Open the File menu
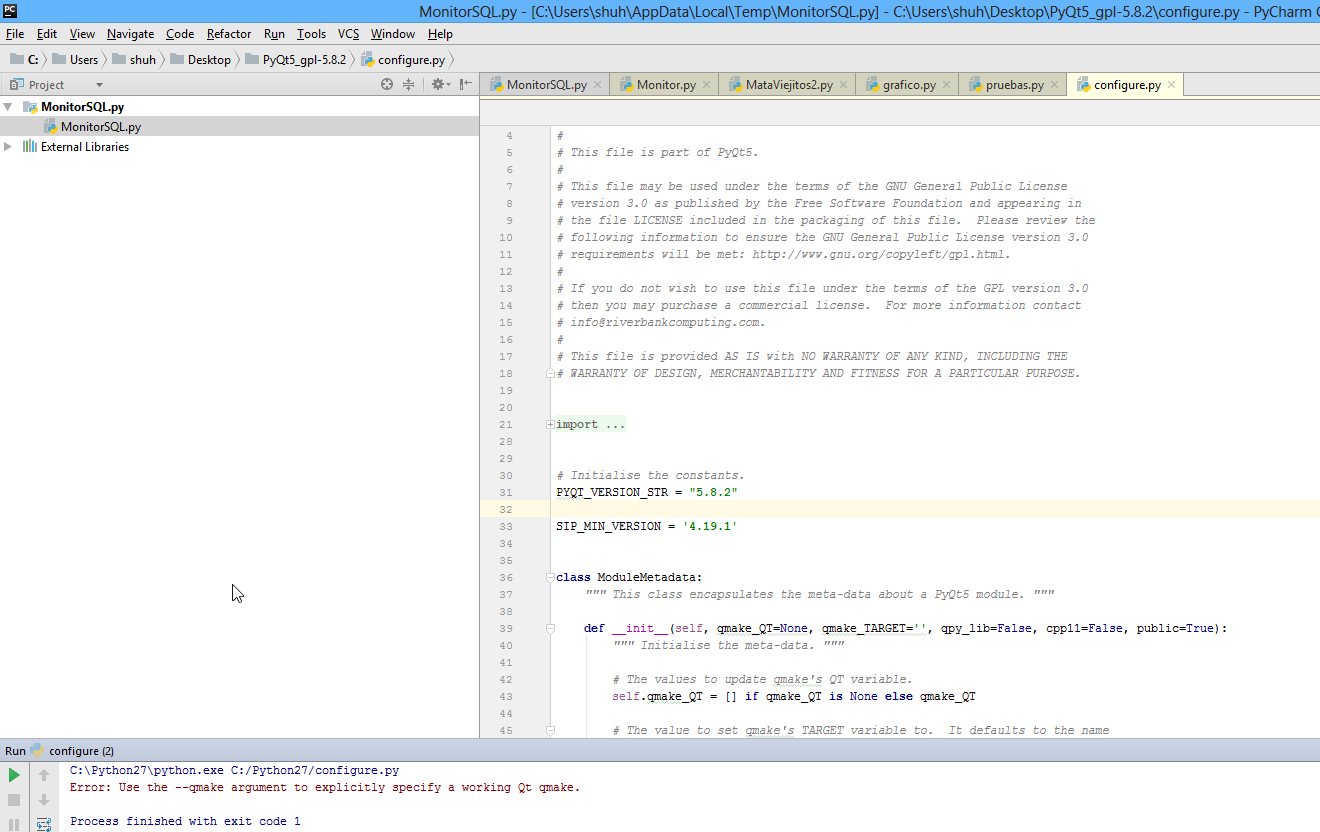The height and width of the screenshot is (832, 1320). tap(15, 34)
